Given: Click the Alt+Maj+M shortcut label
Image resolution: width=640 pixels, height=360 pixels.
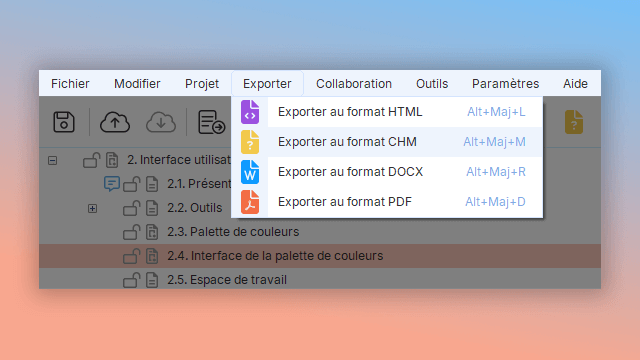Looking at the screenshot, I should tap(494, 142).
